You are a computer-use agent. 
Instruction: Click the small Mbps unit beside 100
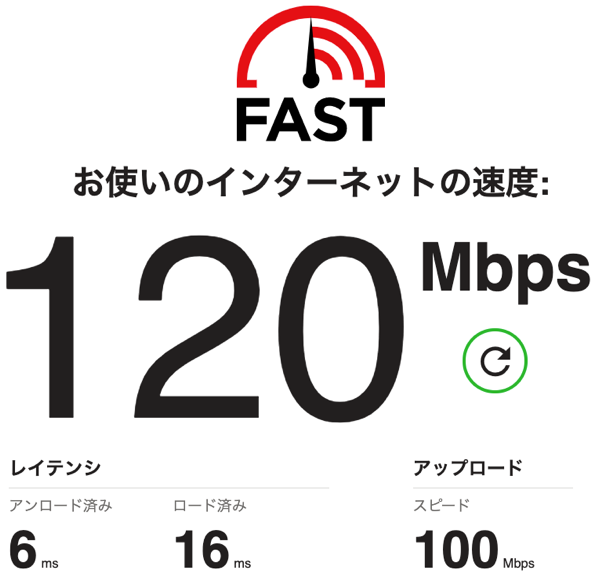[x=518, y=564]
